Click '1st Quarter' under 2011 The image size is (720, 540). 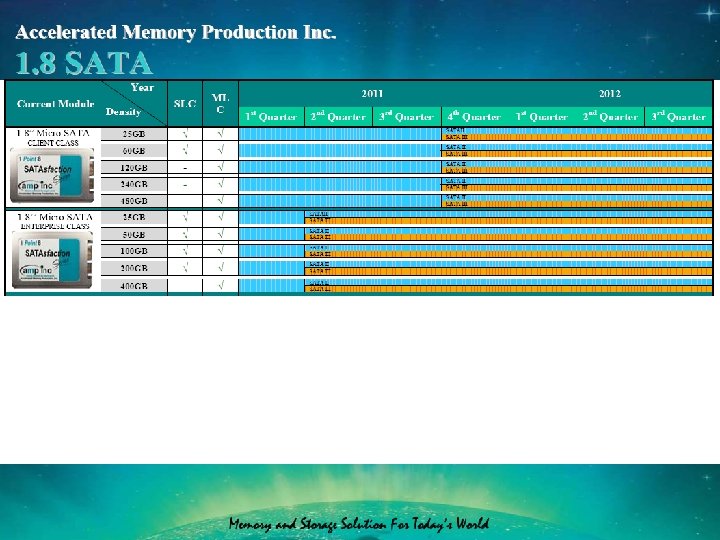[271, 117]
